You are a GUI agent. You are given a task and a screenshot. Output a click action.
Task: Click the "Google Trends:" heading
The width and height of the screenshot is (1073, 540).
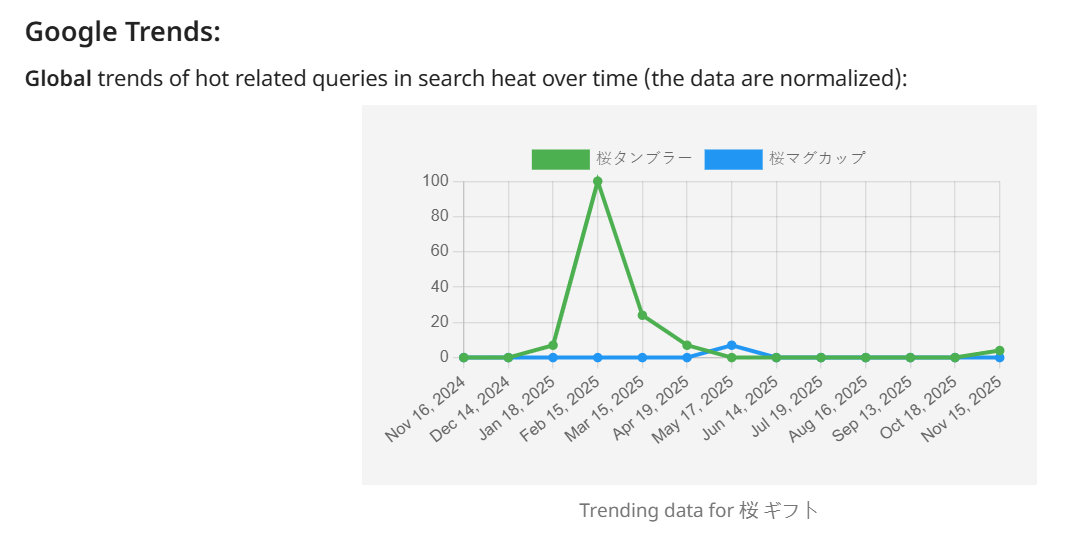pos(122,32)
